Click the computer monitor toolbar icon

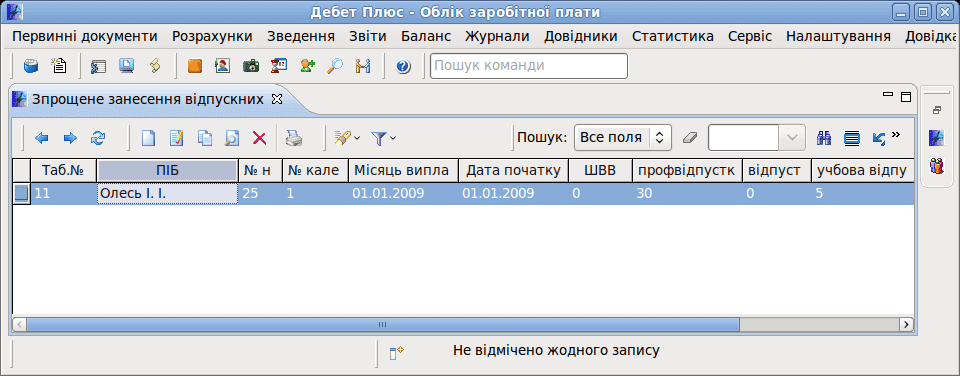[x=126, y=66]
